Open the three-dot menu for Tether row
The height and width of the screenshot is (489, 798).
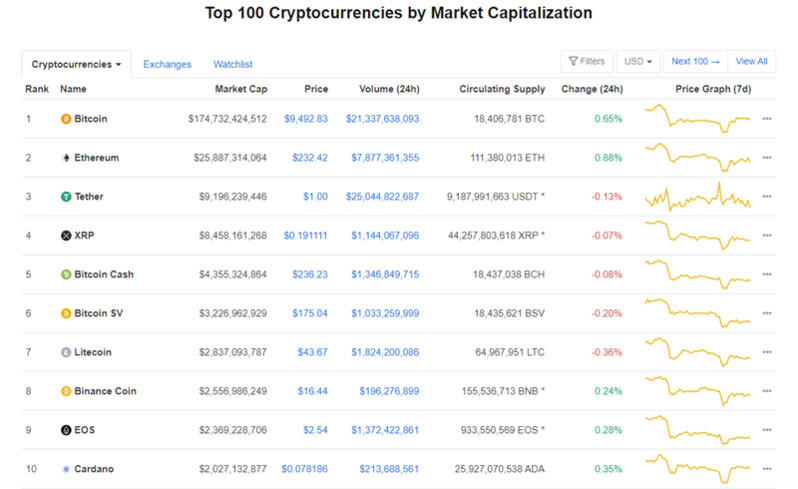[767, 197]
